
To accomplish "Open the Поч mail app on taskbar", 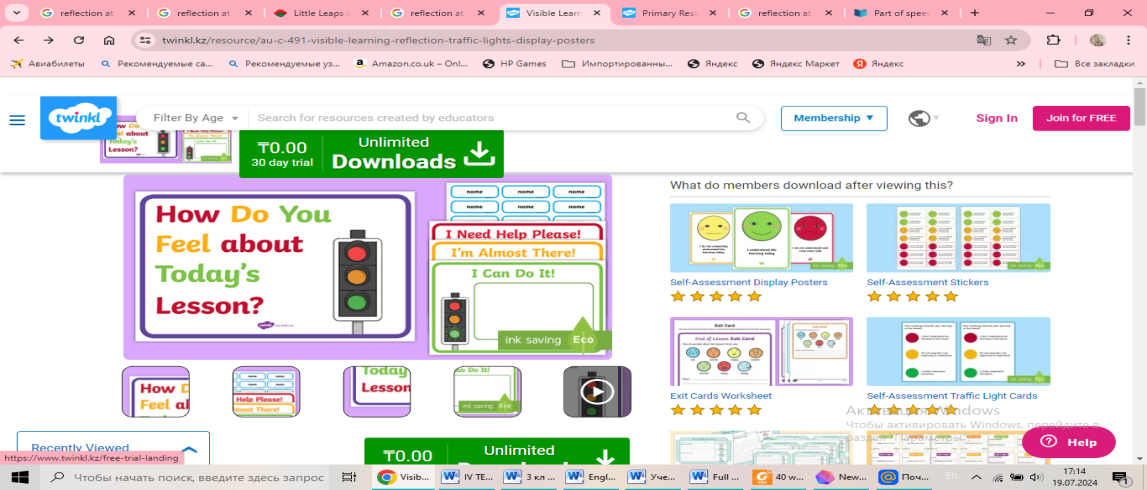I will click(x=903, y=477).
